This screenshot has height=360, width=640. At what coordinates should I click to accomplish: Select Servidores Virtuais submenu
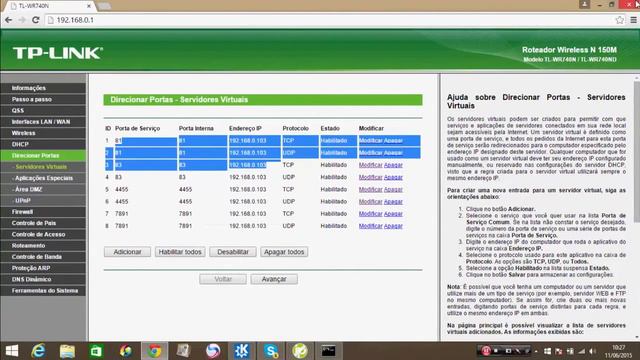point(43,167)
